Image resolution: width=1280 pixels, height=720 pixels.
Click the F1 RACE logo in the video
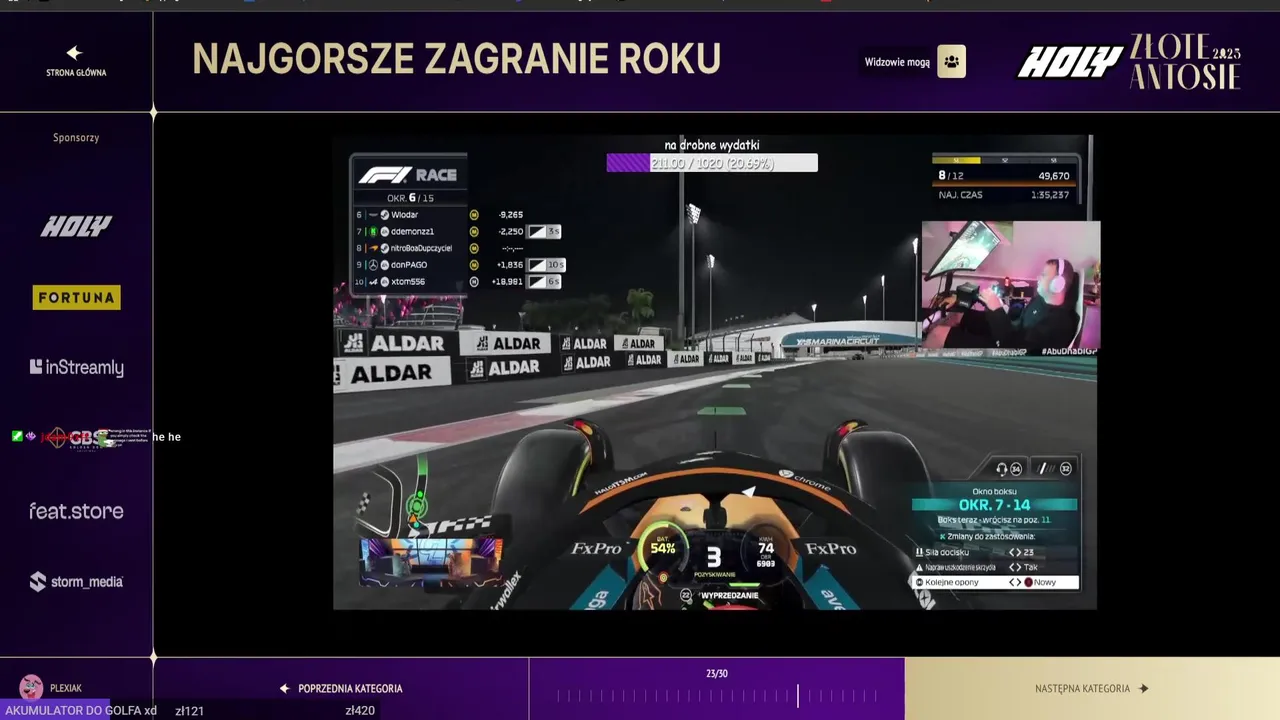click(408, 175)
